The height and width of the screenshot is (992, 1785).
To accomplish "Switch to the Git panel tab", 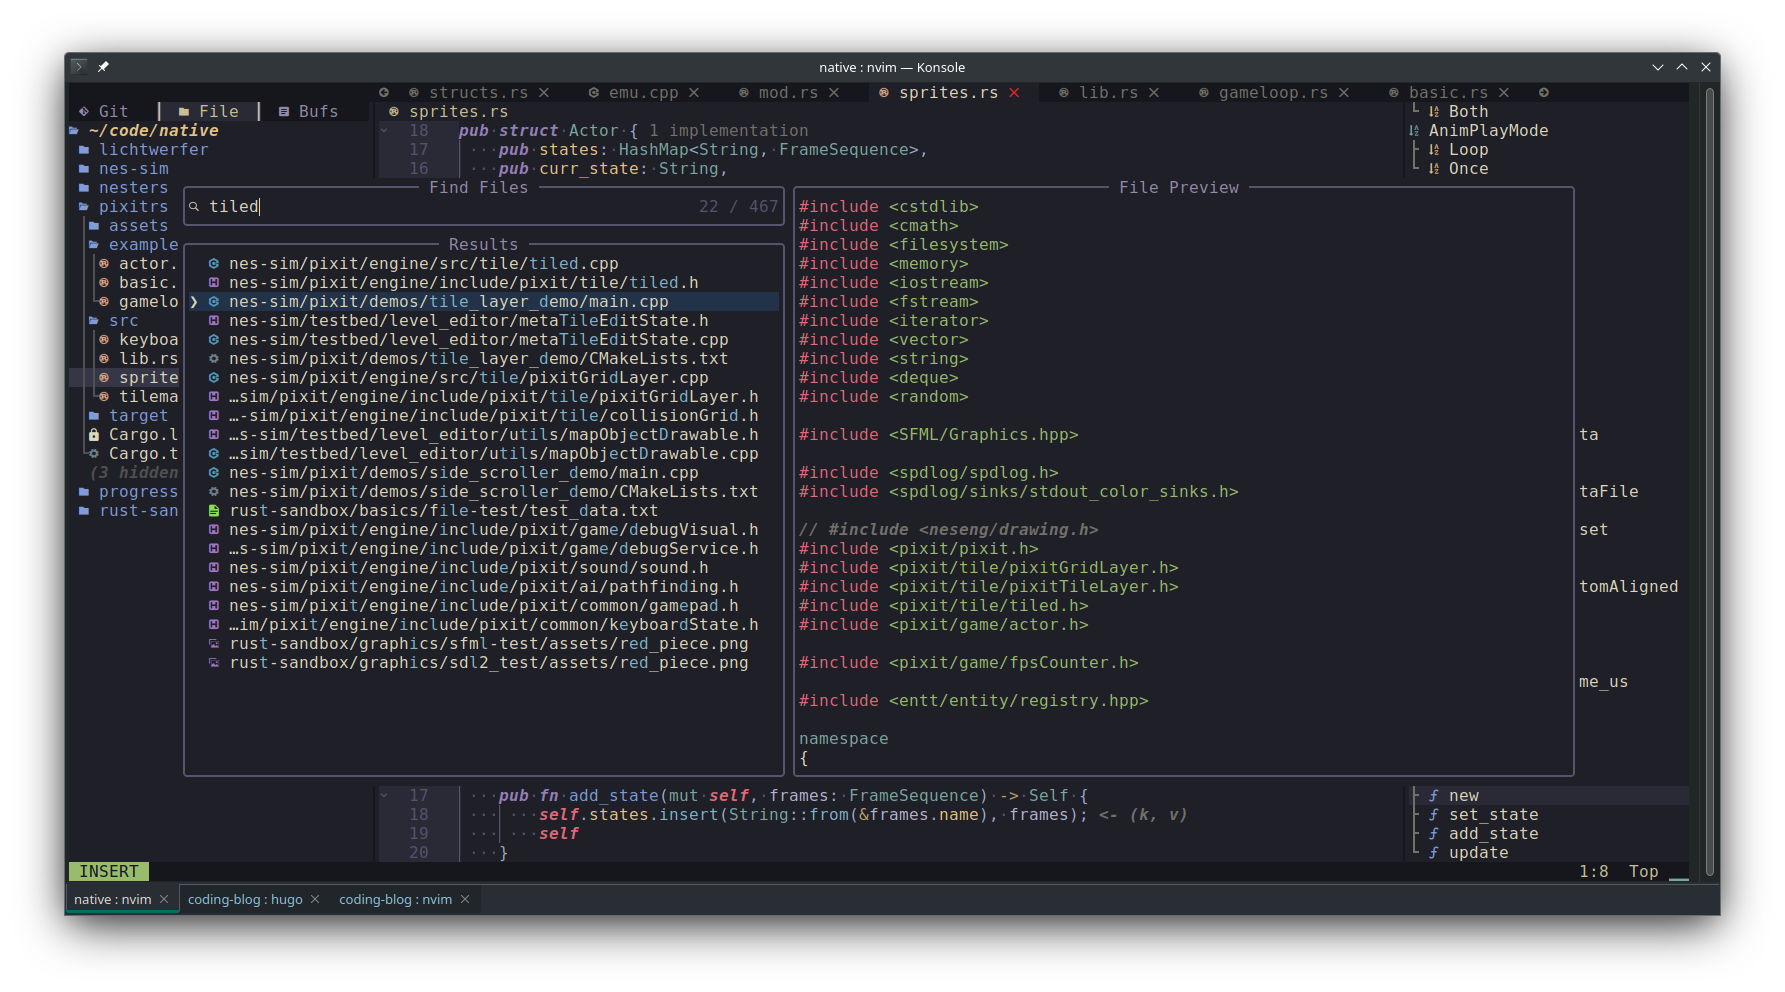I will pyautogui.click(x=104, y=112).
